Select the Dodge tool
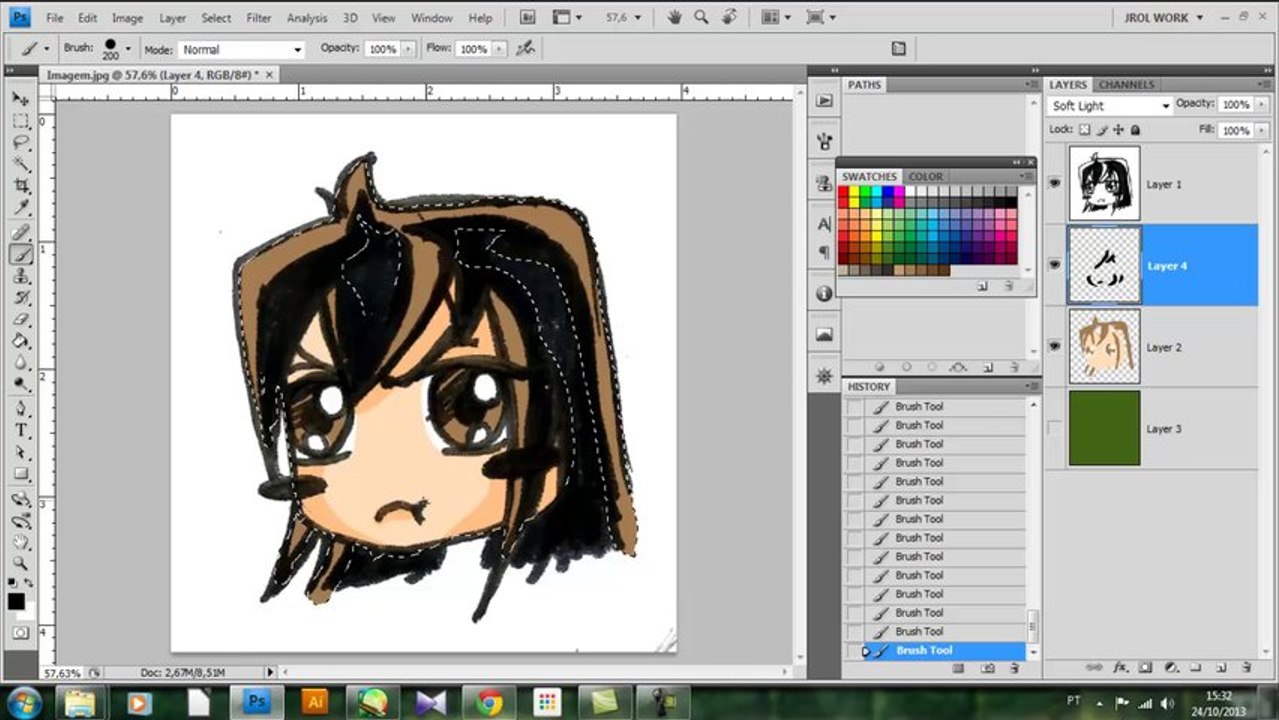 [20, 386]
